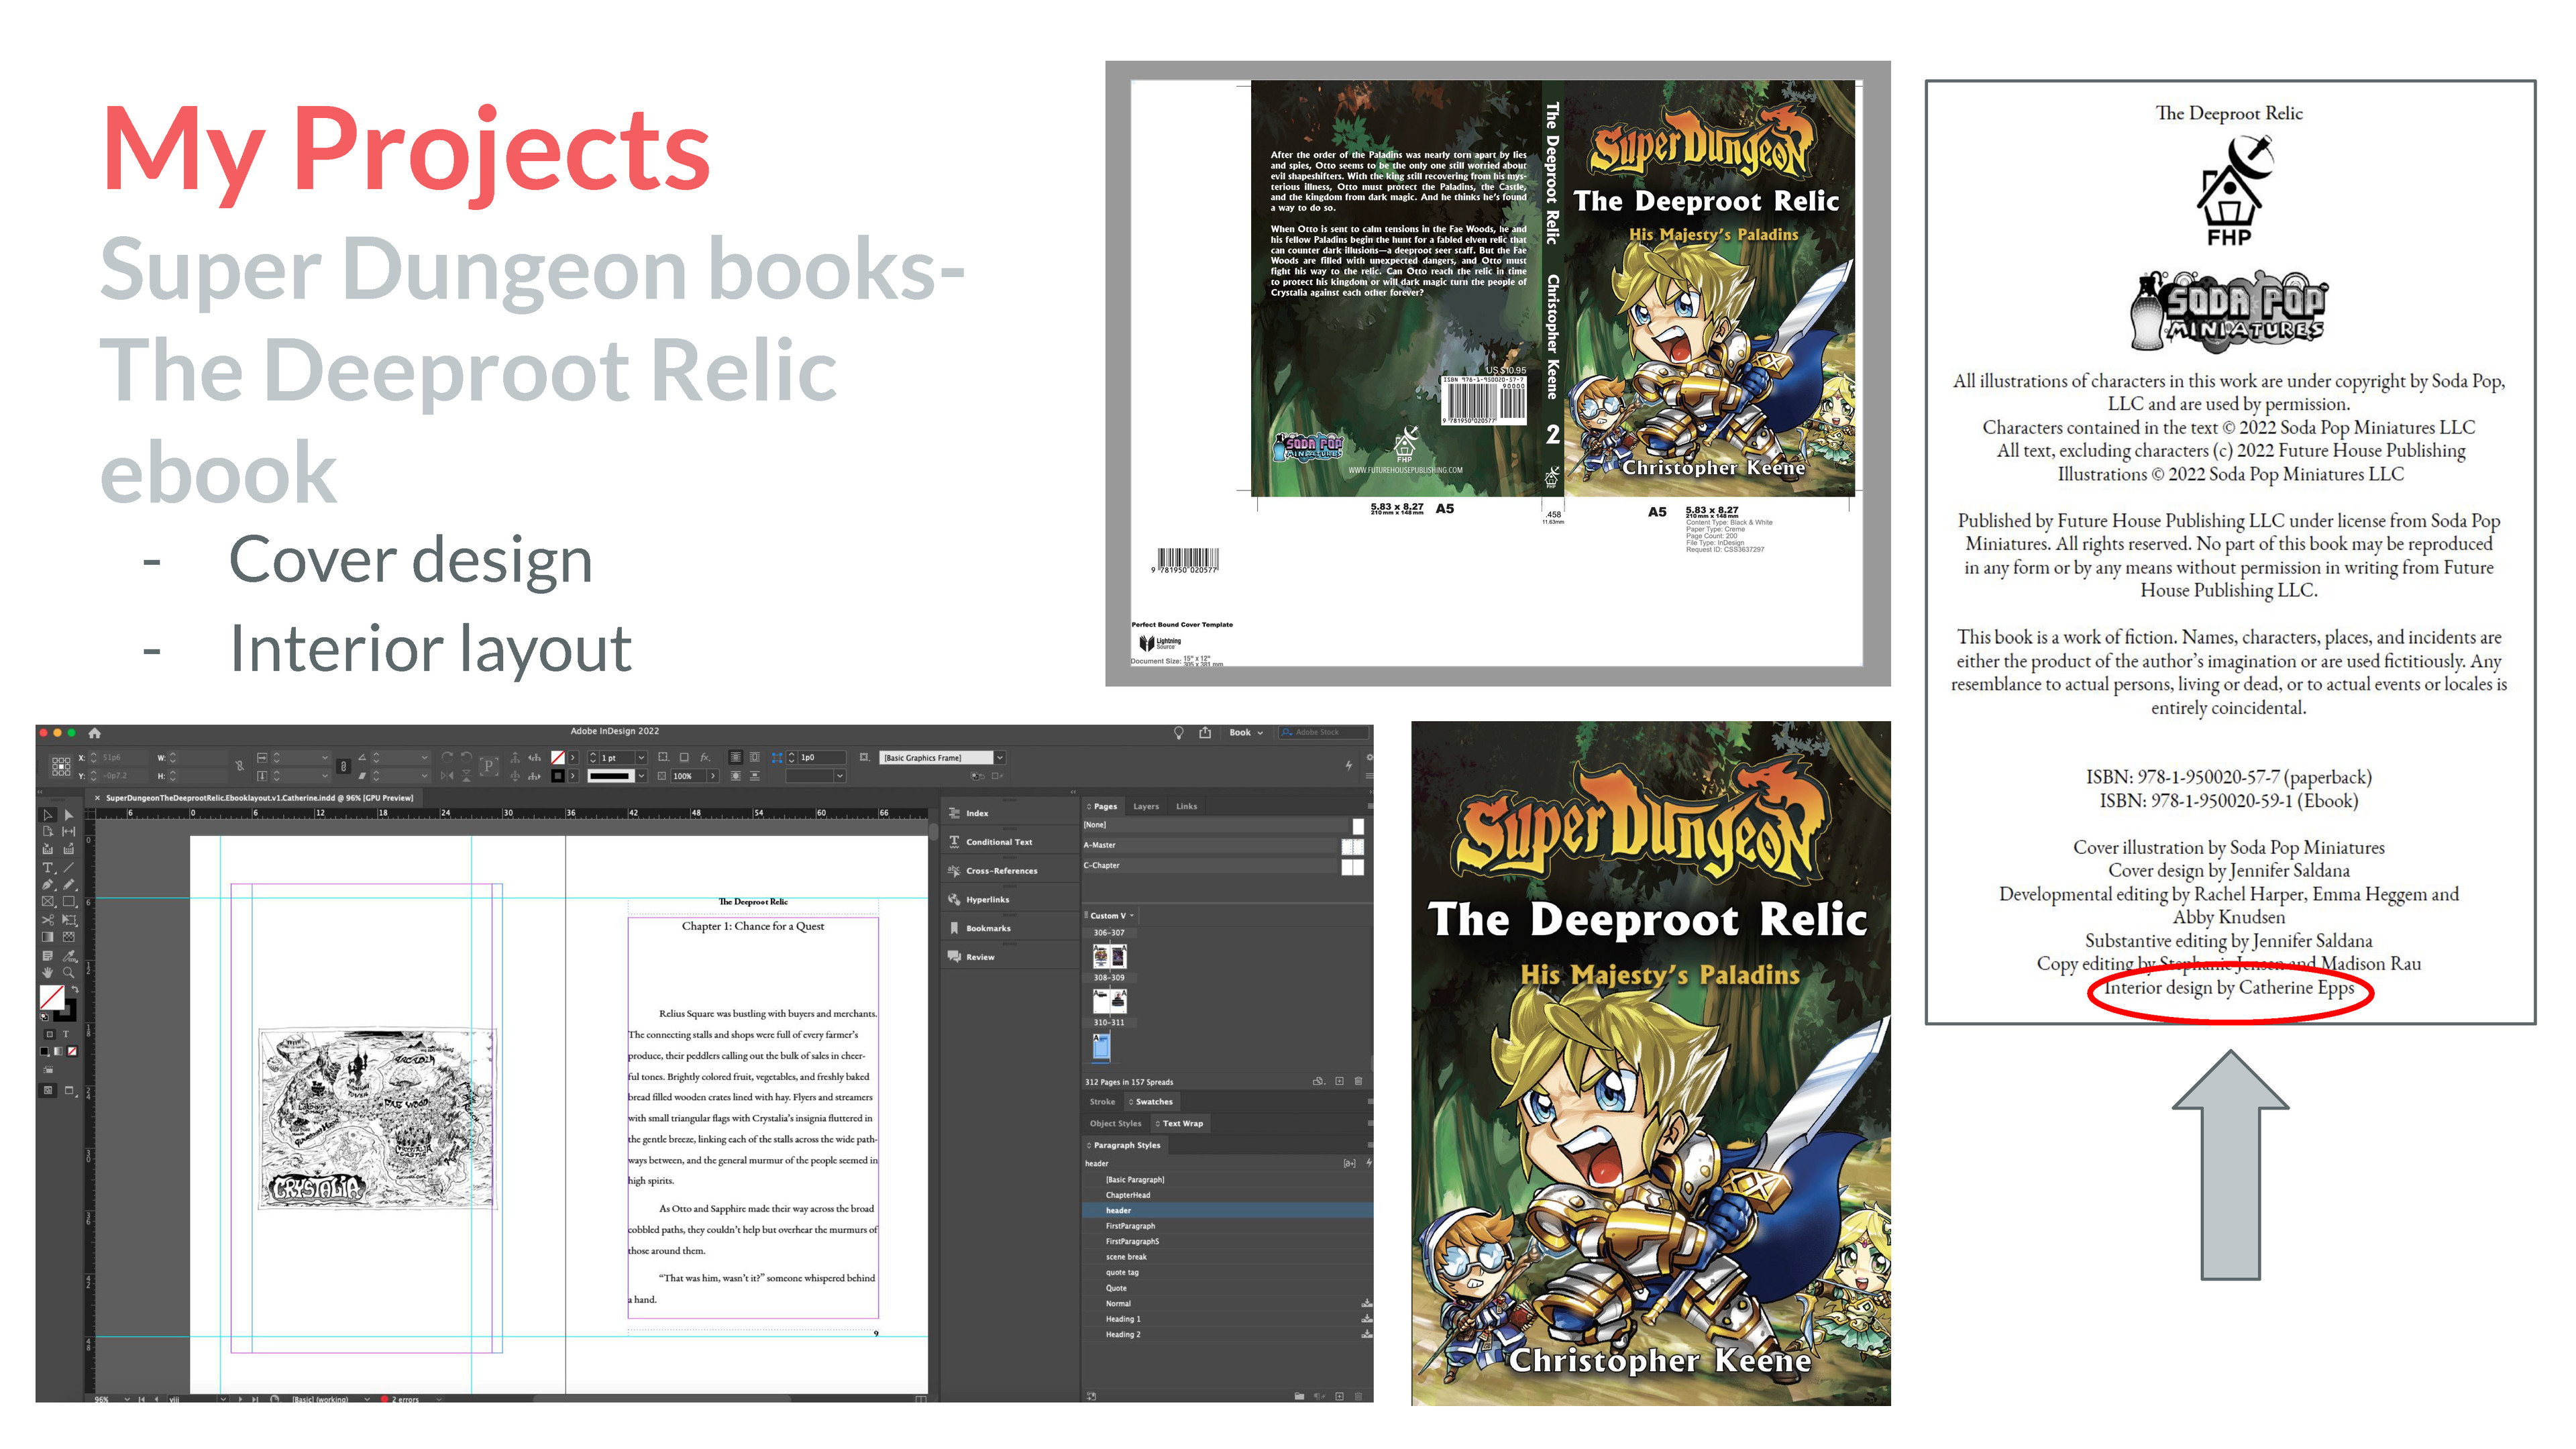2576x1449 pixels.
Task: Click the quick apply lightning icon in control bar
Action: click(1348, 765)
